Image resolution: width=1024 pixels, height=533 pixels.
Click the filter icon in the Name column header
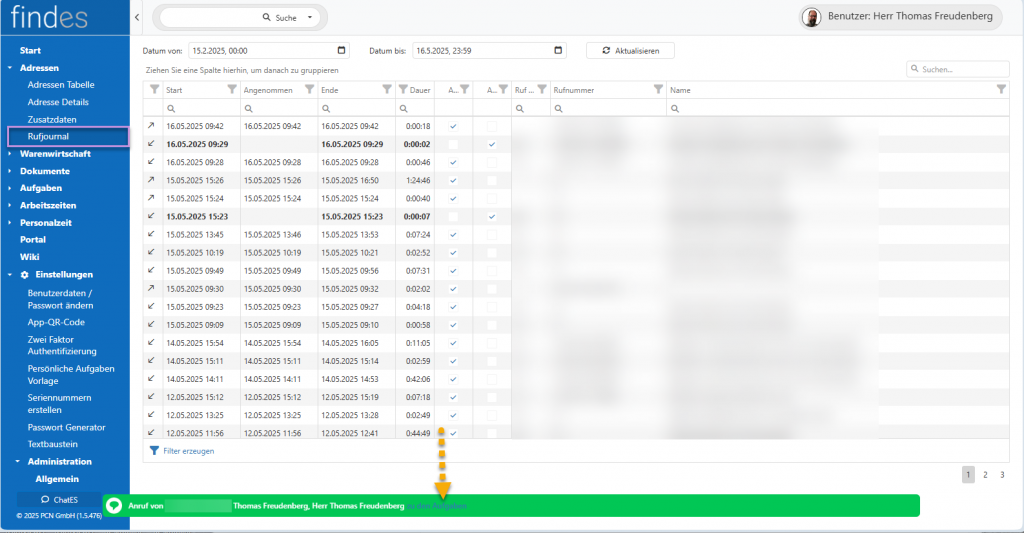point(1001,90)
